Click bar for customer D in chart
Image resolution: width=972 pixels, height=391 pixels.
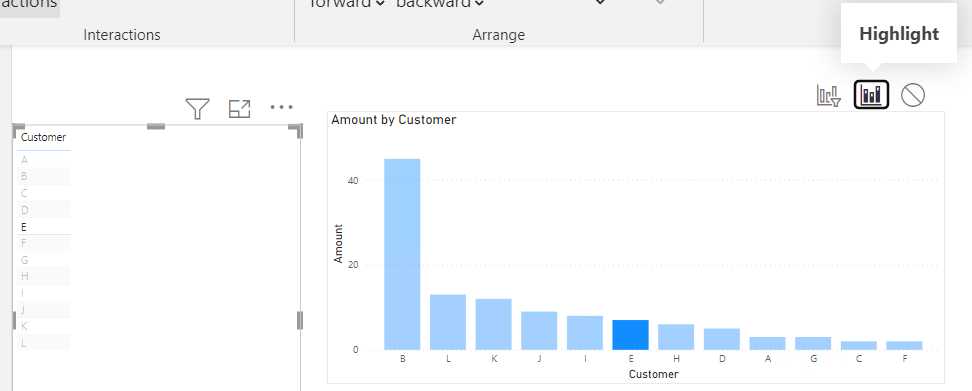[x=722, y=339]
